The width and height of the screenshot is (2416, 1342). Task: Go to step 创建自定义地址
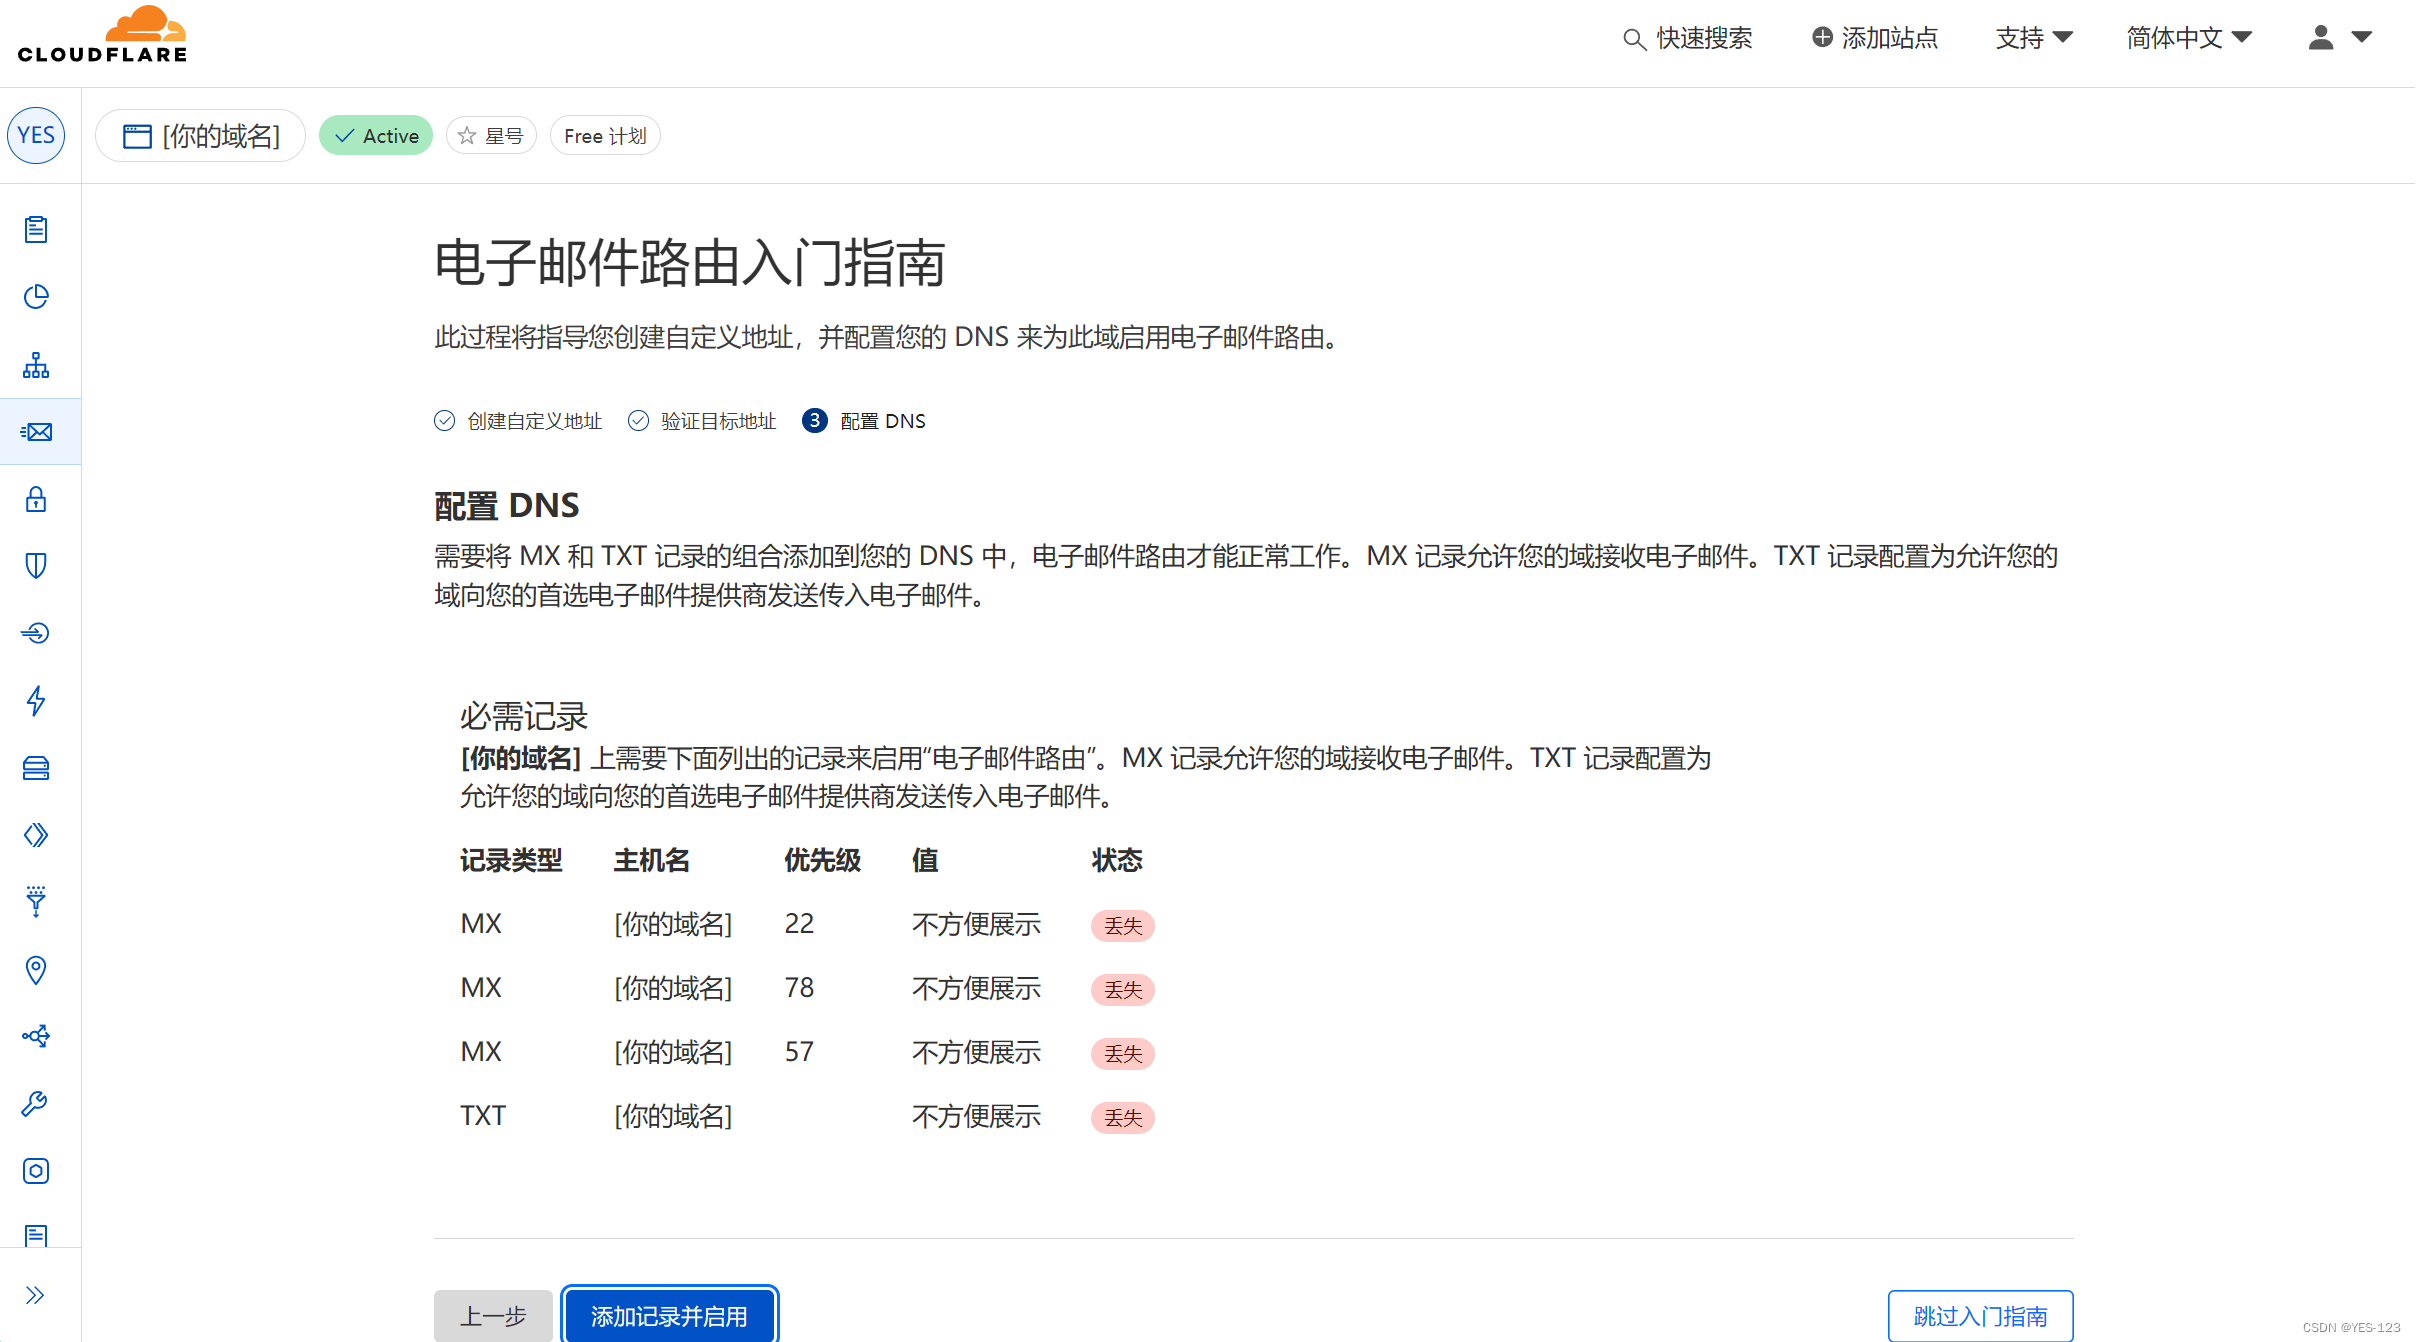519,421
